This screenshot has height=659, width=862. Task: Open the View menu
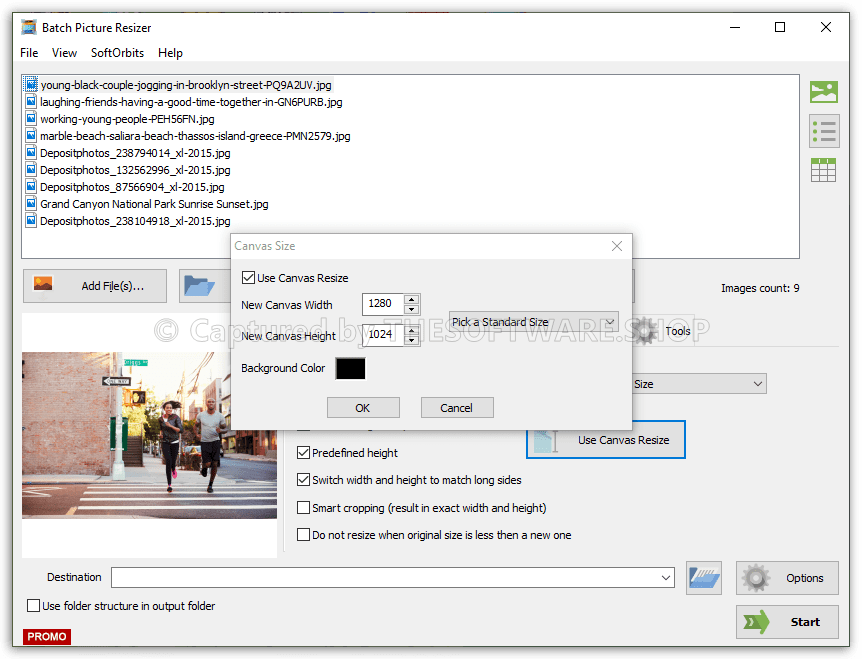[64, 53]
